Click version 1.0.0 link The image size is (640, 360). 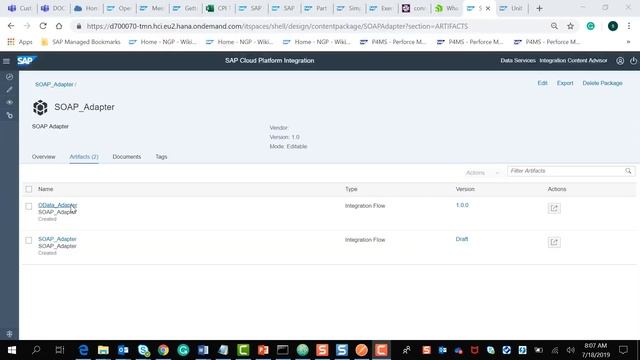tap(462, 205)
